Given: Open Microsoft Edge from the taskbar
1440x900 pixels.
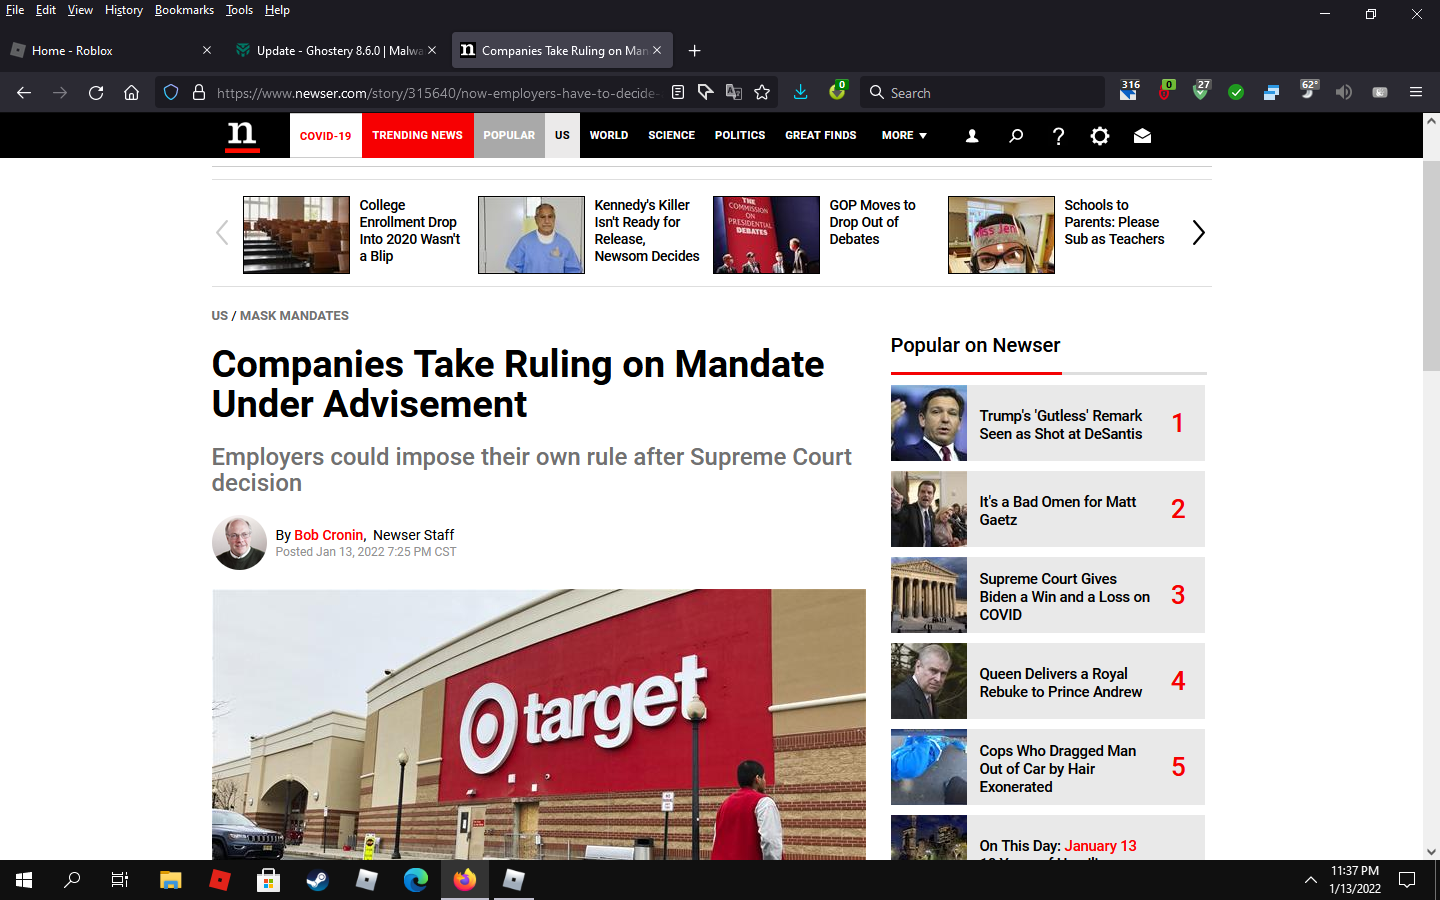Looking at the screenshot, I should coord(416,880).
